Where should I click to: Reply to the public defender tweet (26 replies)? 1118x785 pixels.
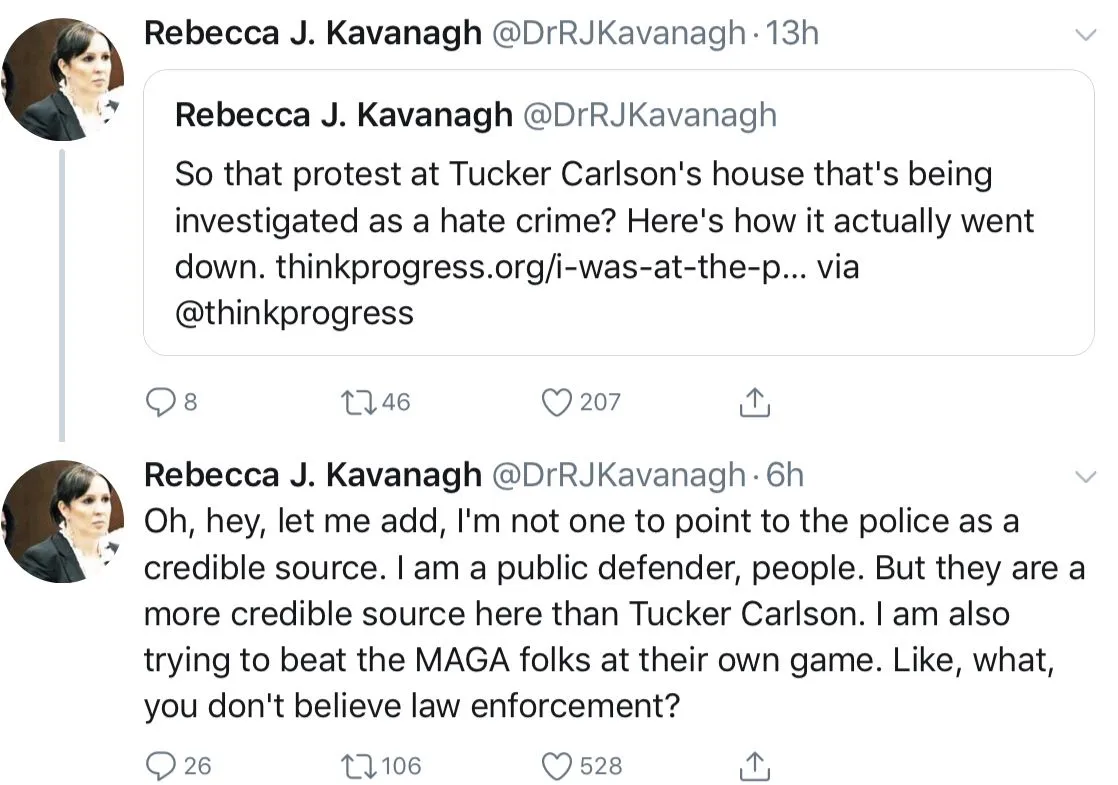tap(160, 766)
